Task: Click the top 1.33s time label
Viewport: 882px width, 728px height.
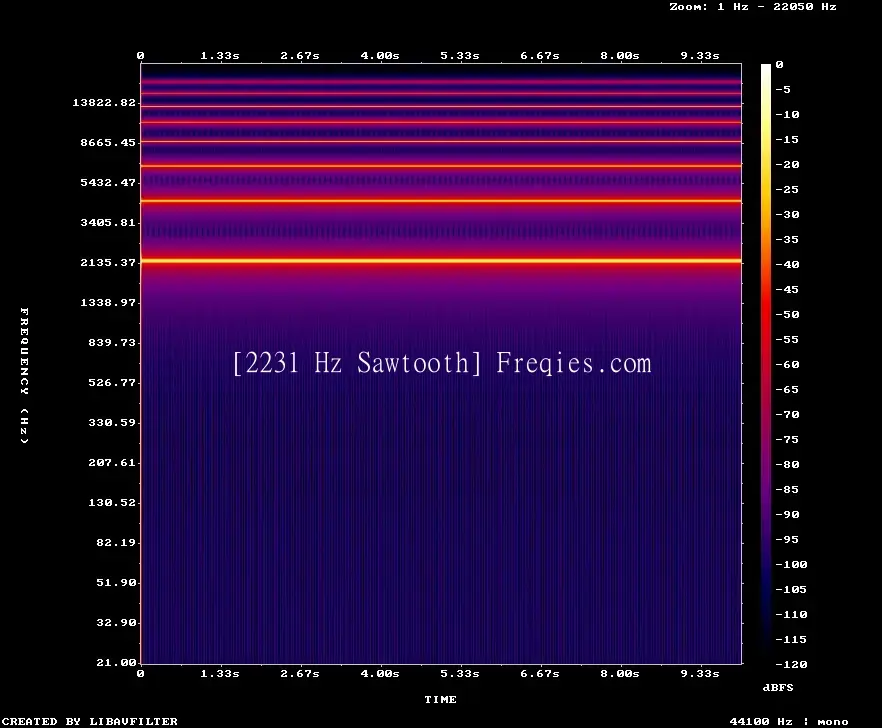Action: click(x=220, y=56)
